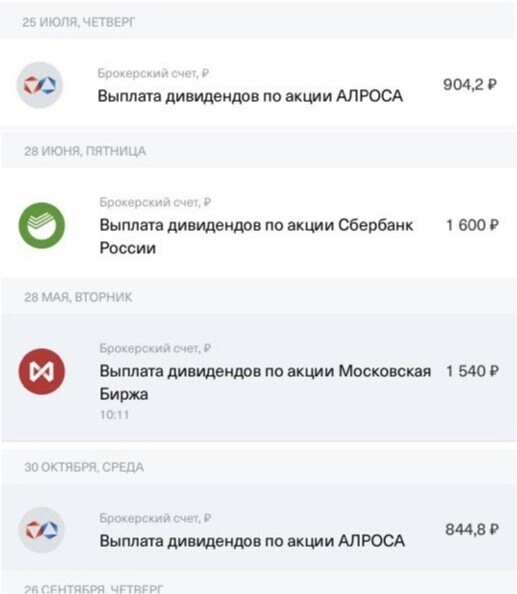Open the ALROSA dividend payout of 844,8 ₽
Image resolution: width=517 pixels, height=594 pixels.
258,529
